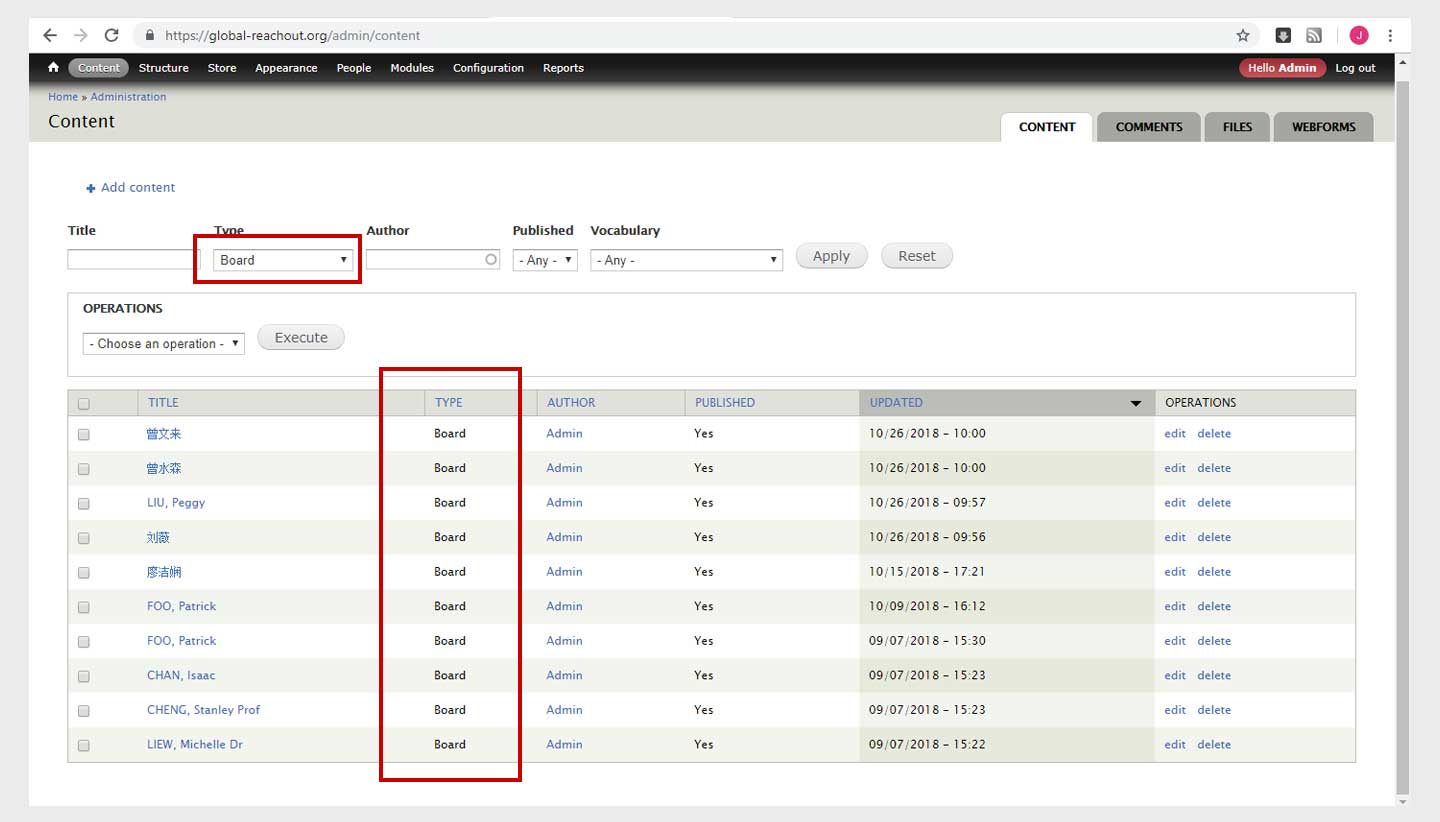Sort by the Author column header
Viewport: 1440px width, 822px height.
point(571,403)
